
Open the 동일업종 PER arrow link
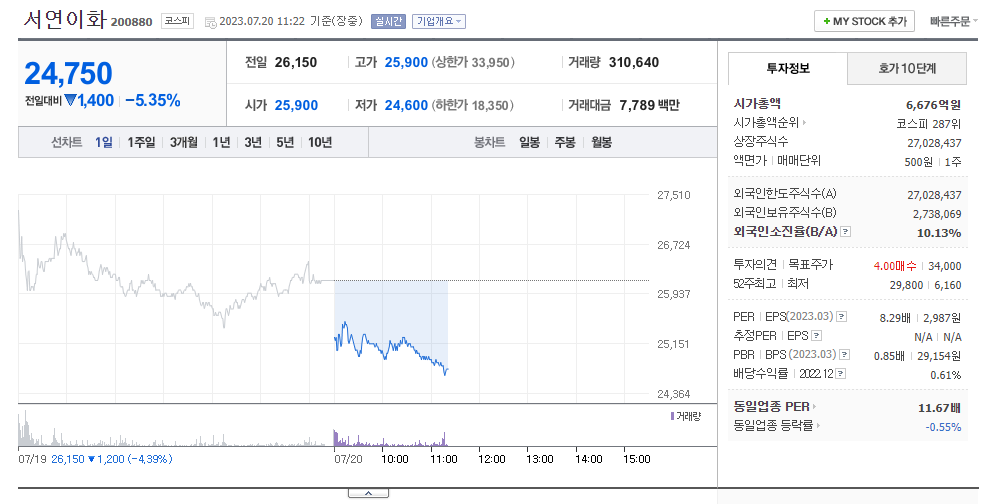(x=775, y=407)
